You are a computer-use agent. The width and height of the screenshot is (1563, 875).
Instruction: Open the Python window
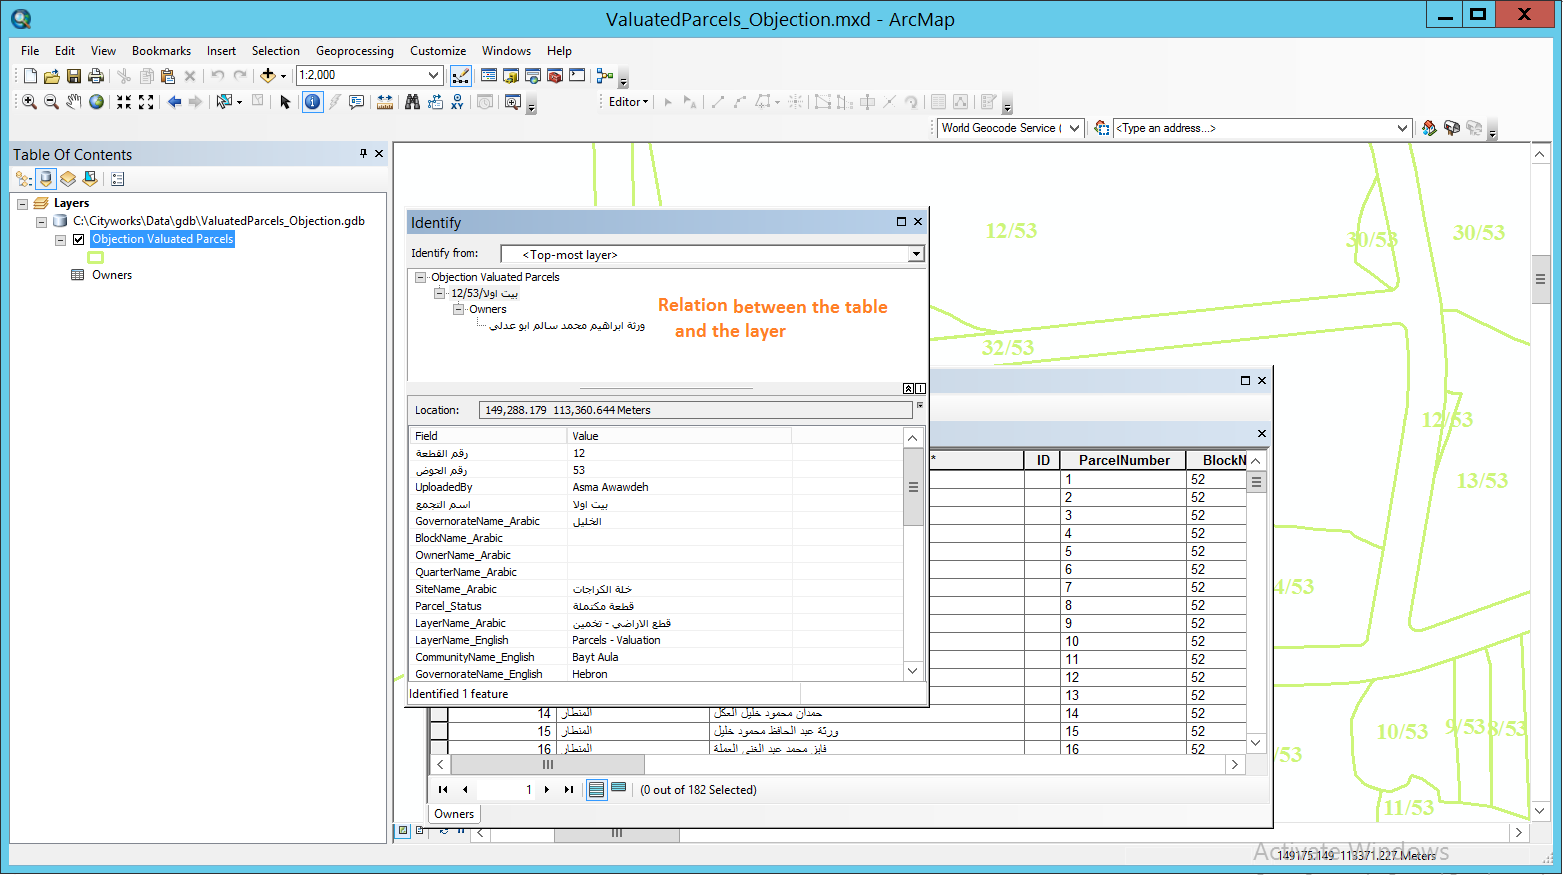(577, 76)
